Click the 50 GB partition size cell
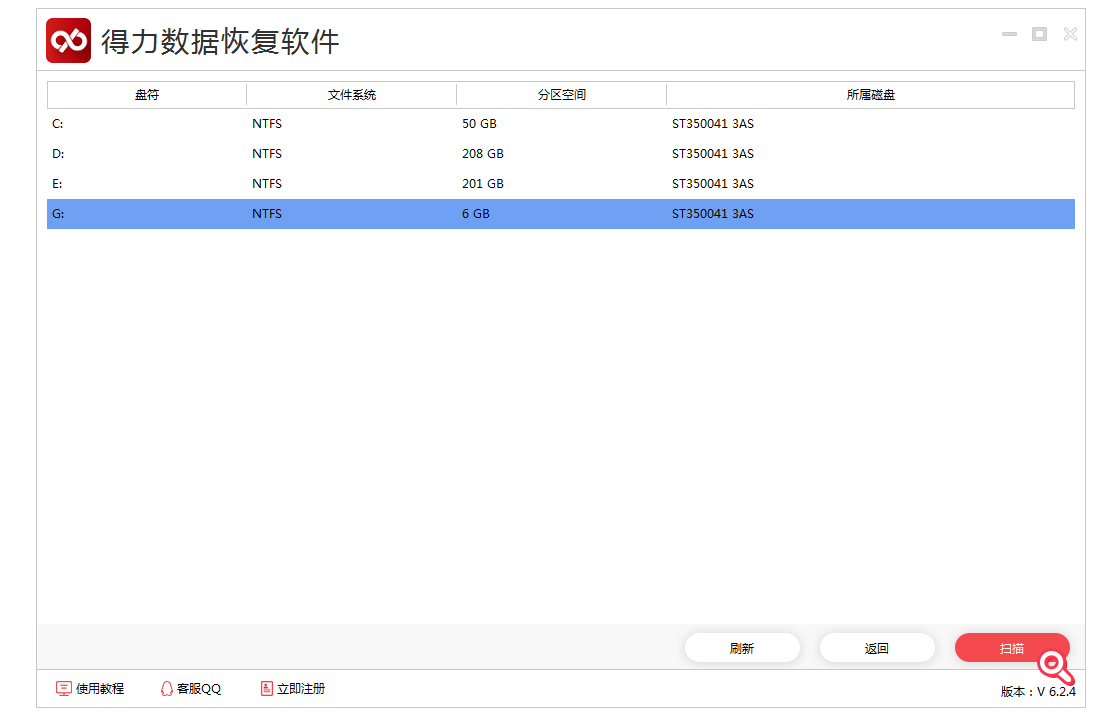 (479, 124)
